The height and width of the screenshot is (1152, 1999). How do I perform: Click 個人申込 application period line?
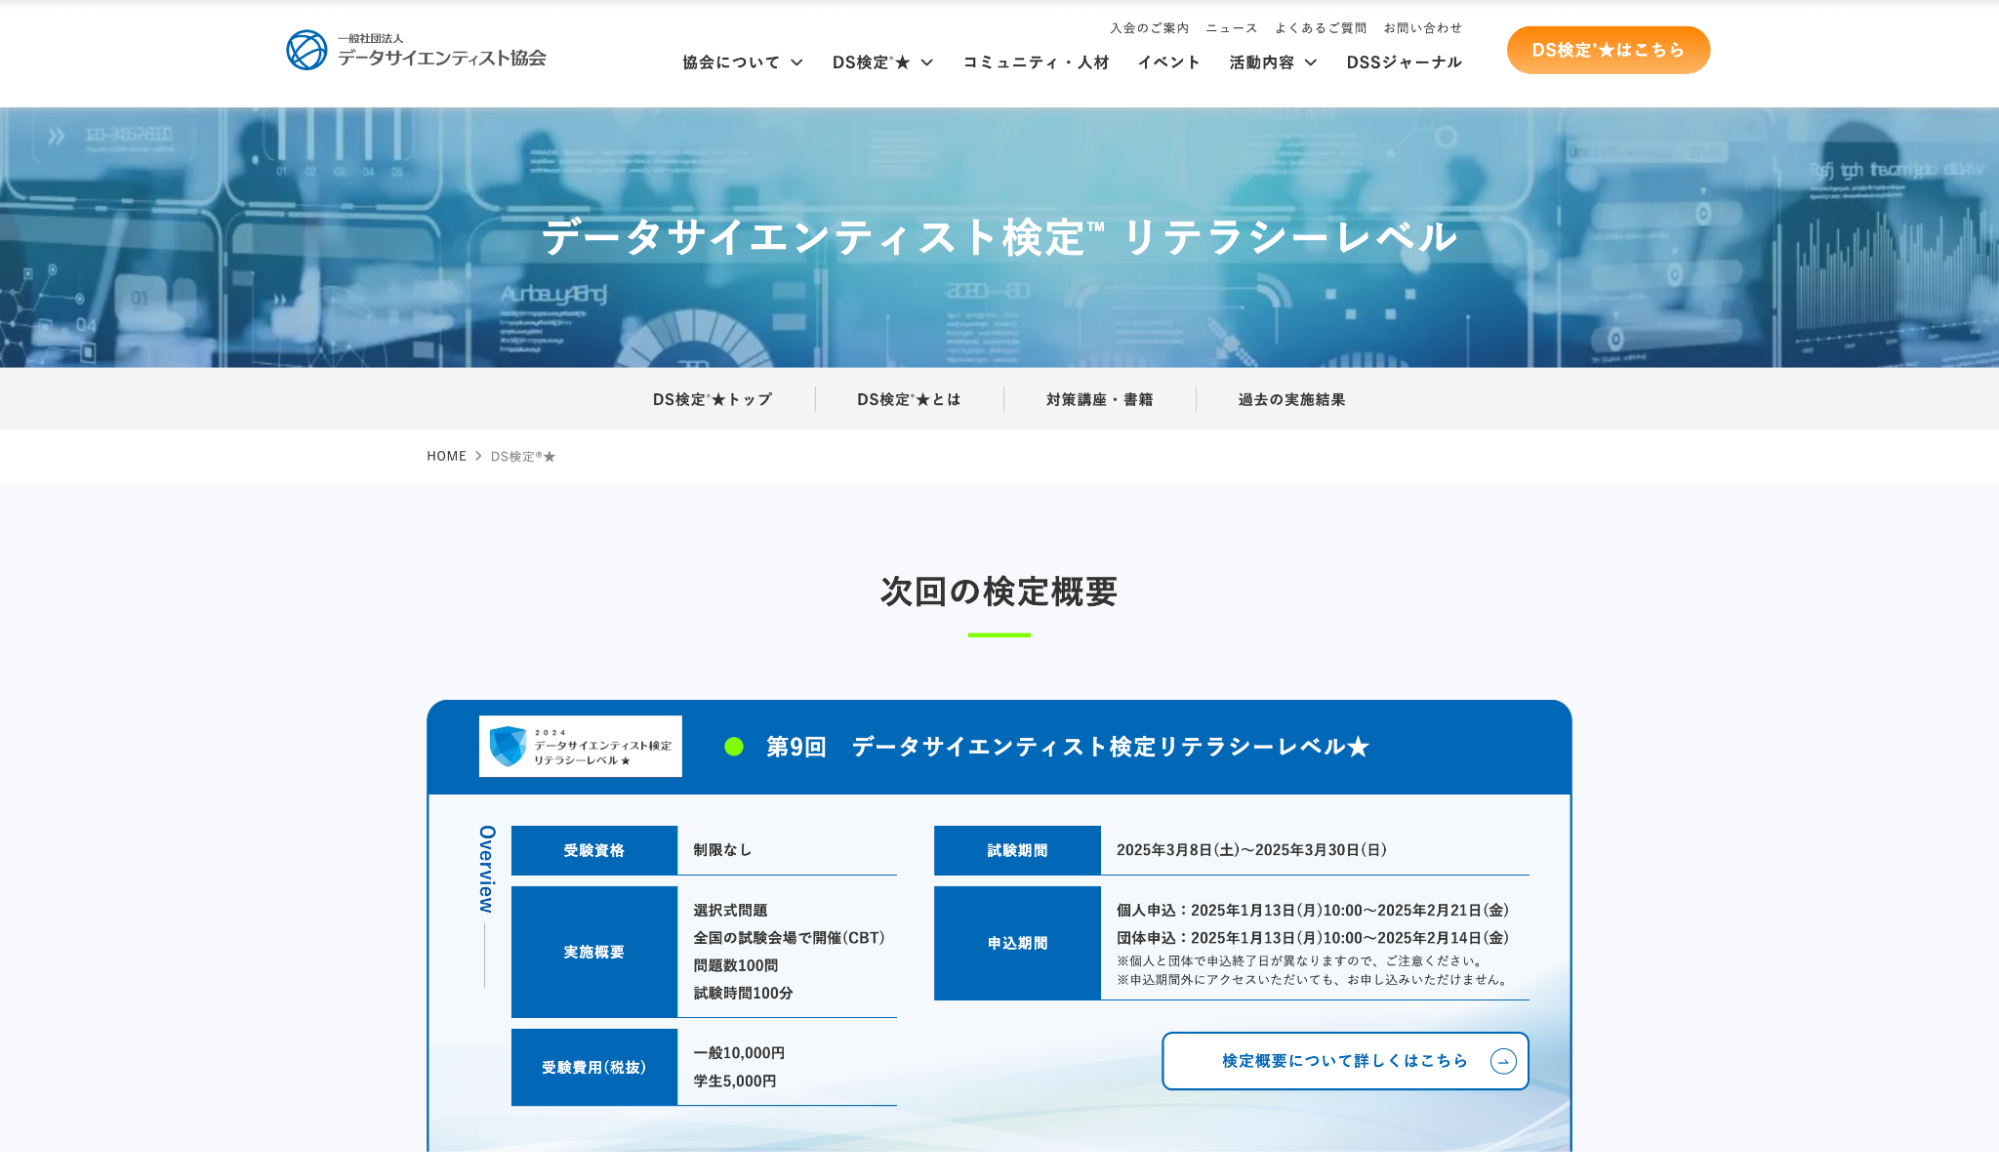tap(1313, 910)
